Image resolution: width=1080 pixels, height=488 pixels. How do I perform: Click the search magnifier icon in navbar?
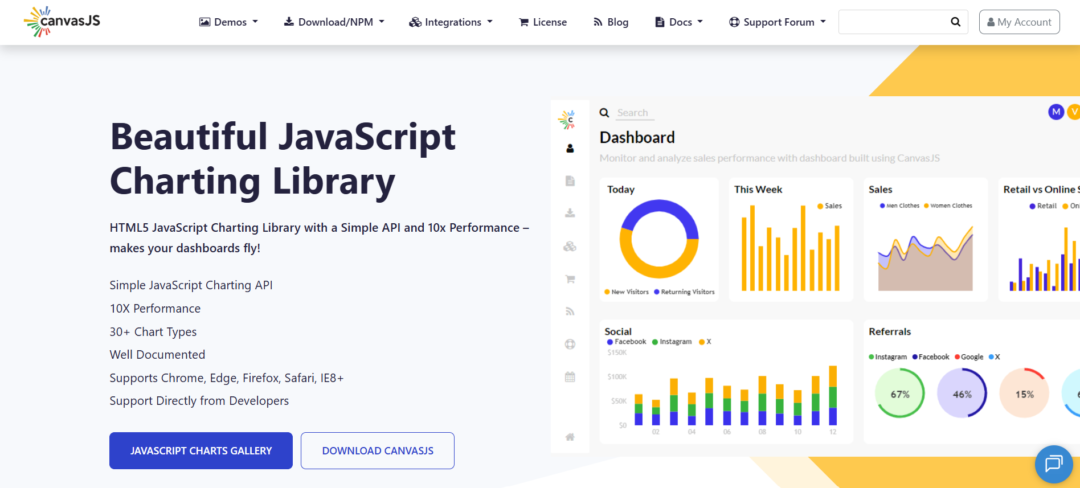point(955,22)
